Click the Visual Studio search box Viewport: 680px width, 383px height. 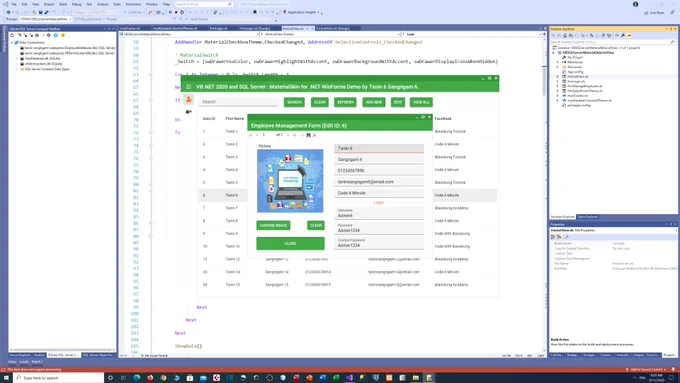click(x=204, y=4)
